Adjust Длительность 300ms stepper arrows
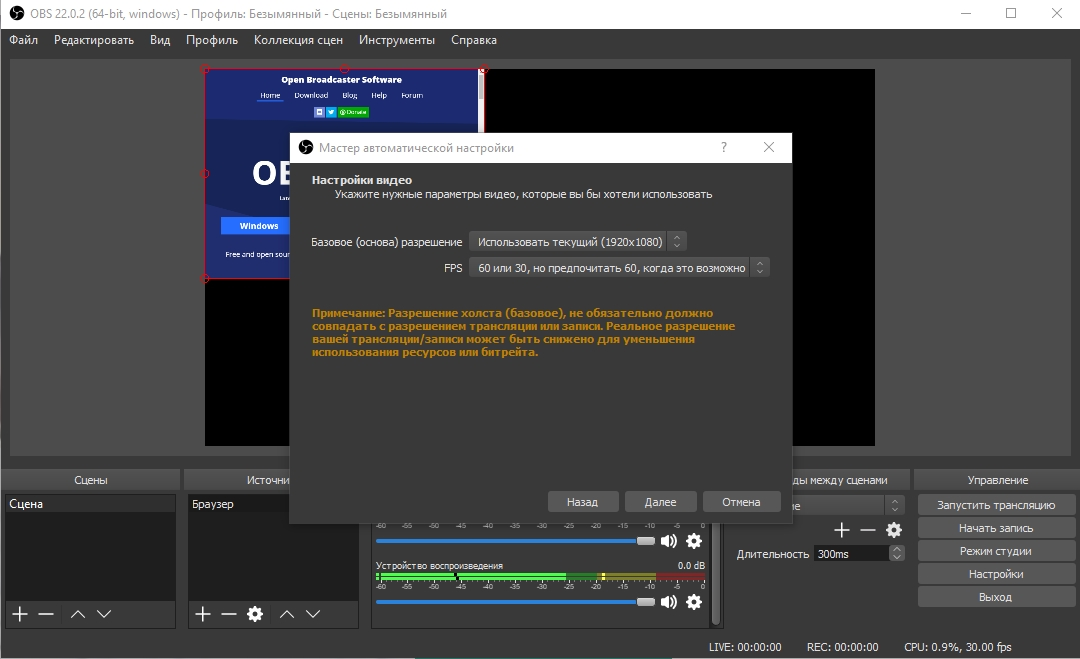The height and width of the screenshot is (659, 1080). 897,554
